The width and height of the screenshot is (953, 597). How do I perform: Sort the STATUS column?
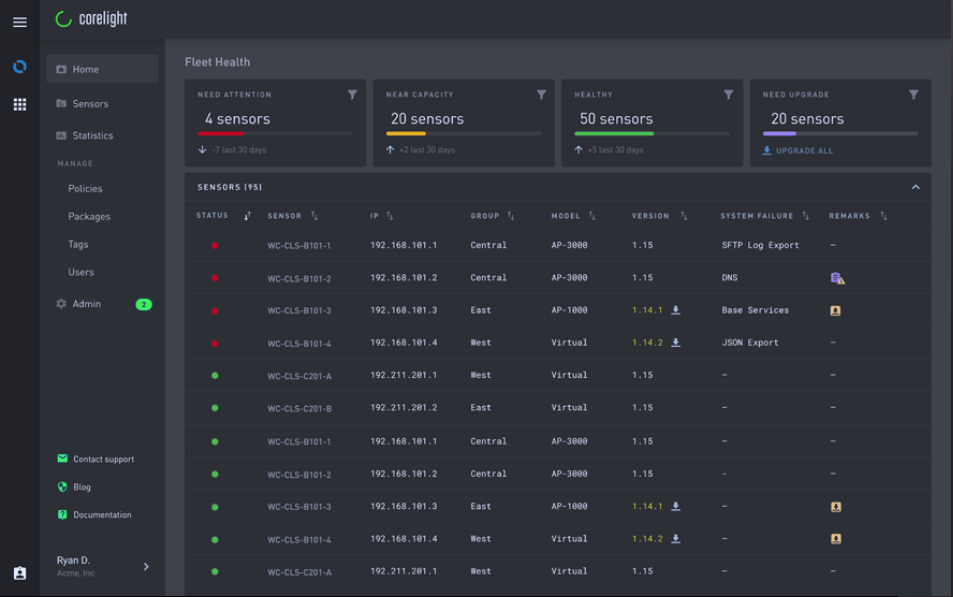coord(246,215)
